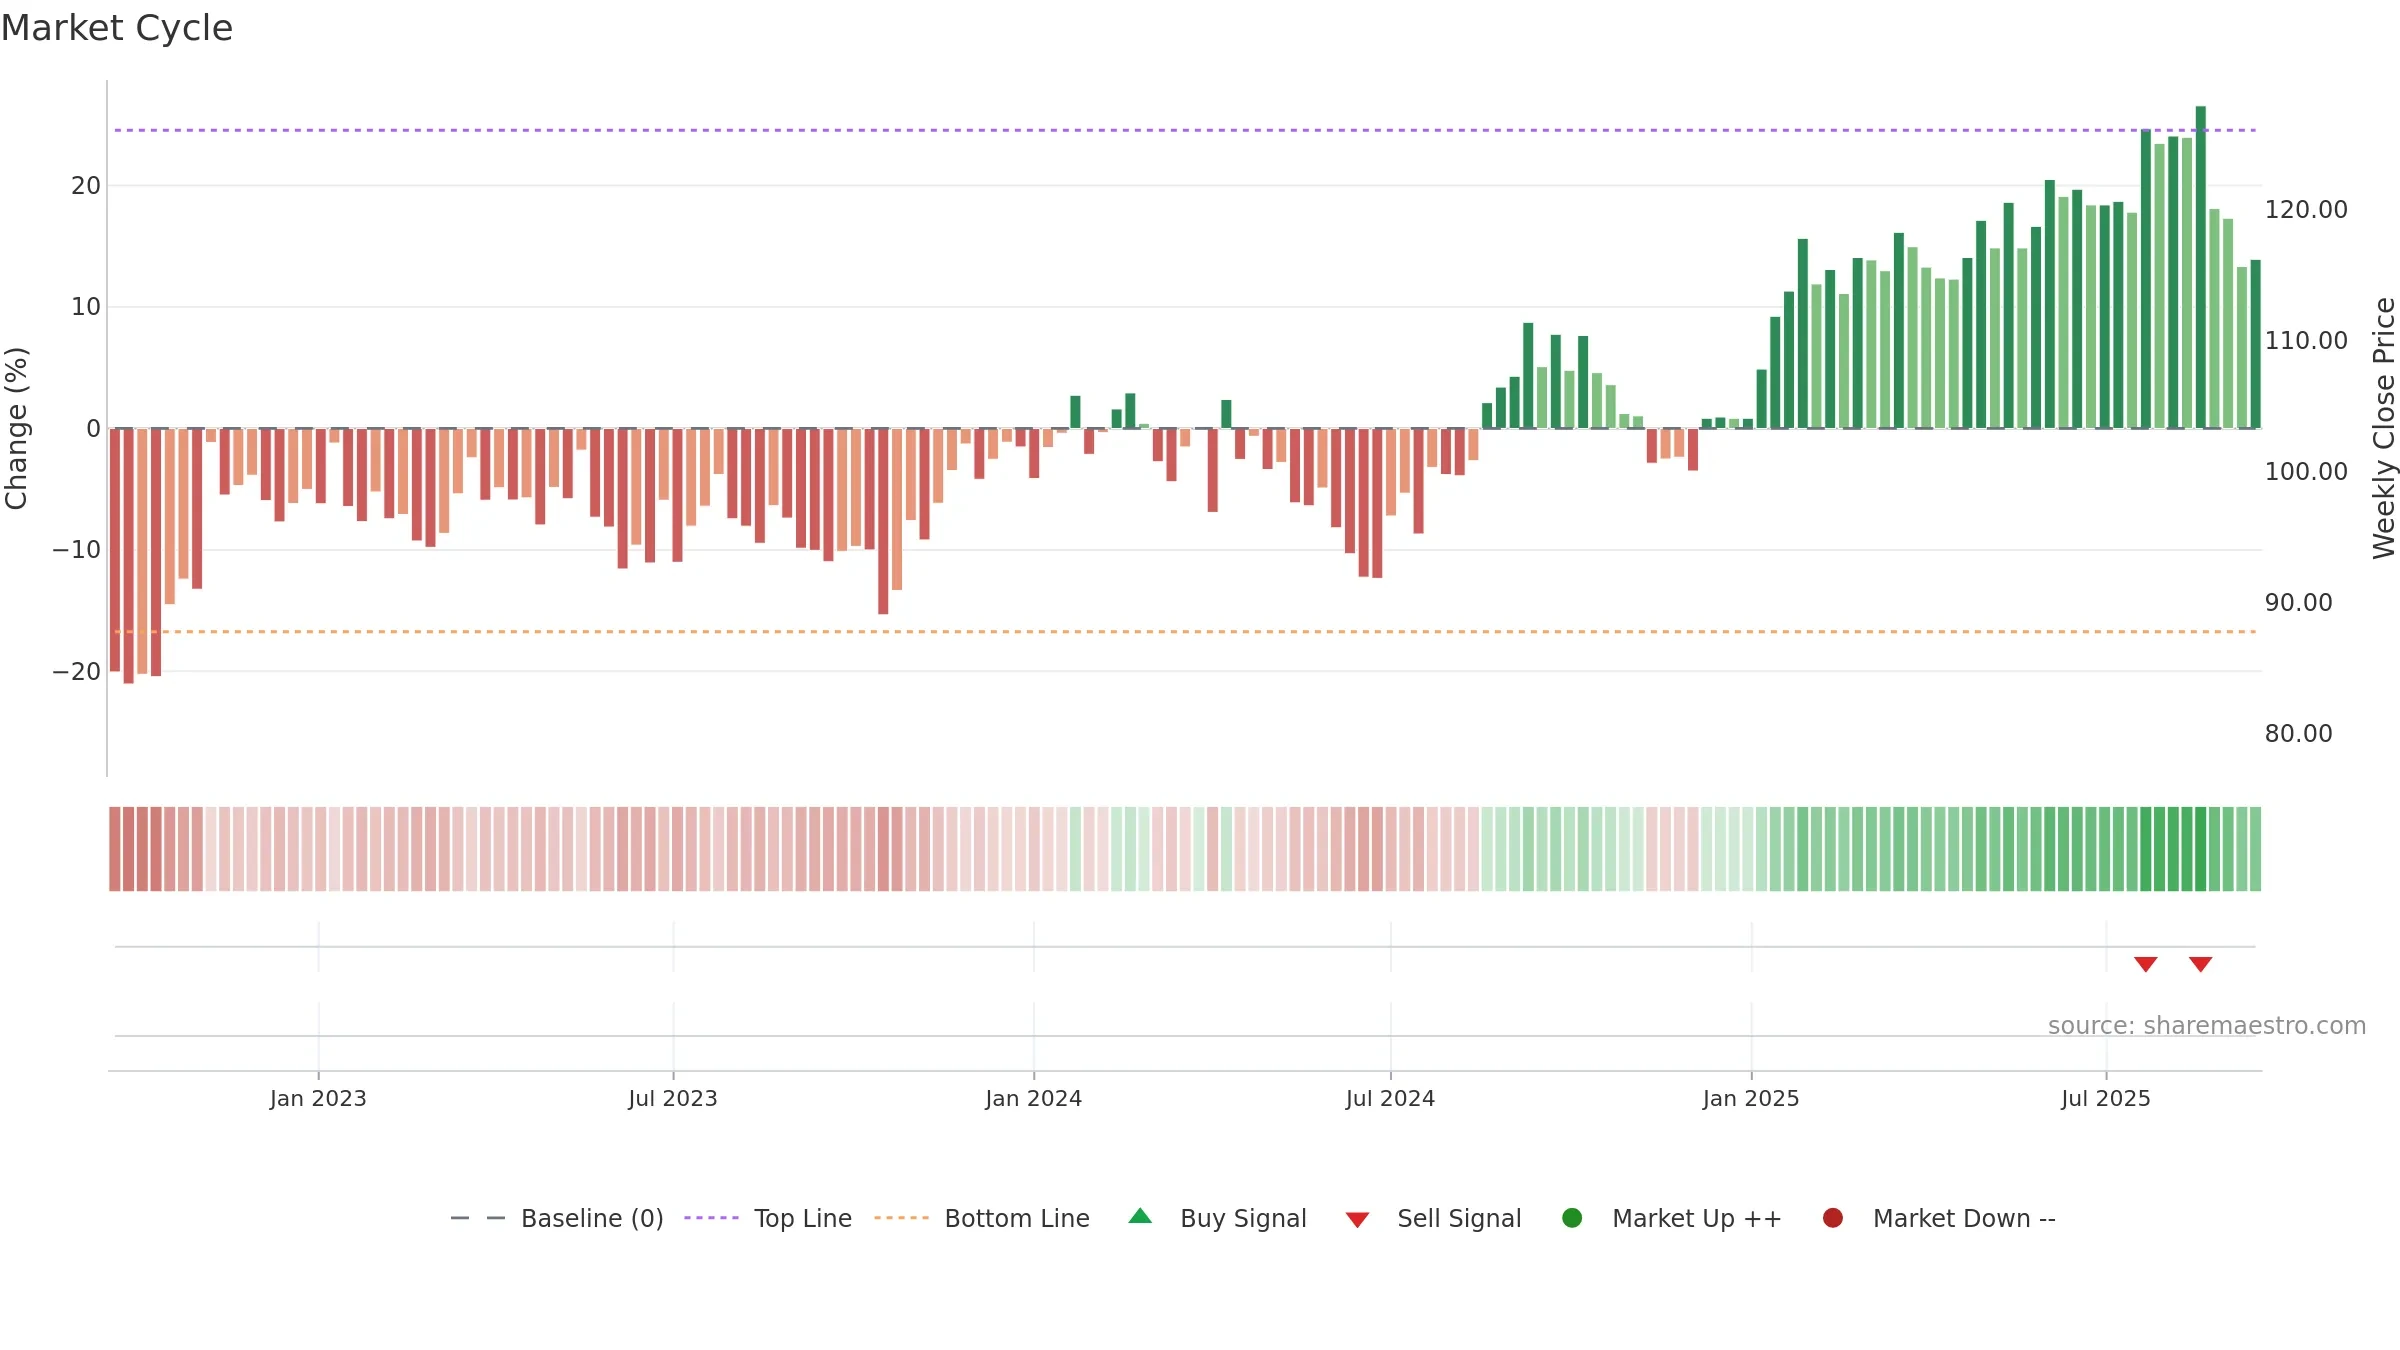Viewport: 2400px width, 1350px height.
Task: Click the dark red Market Down circle icon
Action: coord(1833,1218)
